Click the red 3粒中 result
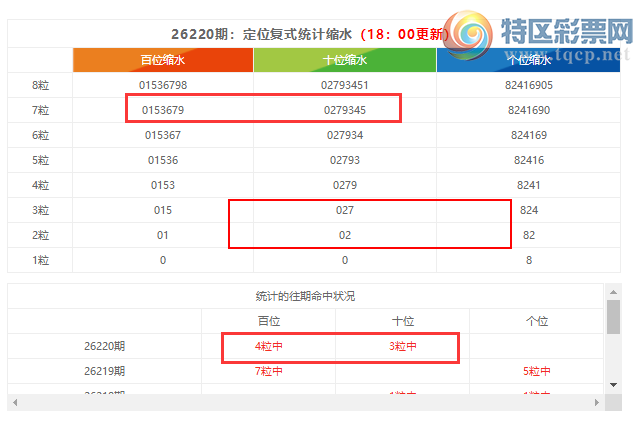Screen dimensions: 643x437 pyautogui.click(x=403, y=346)
